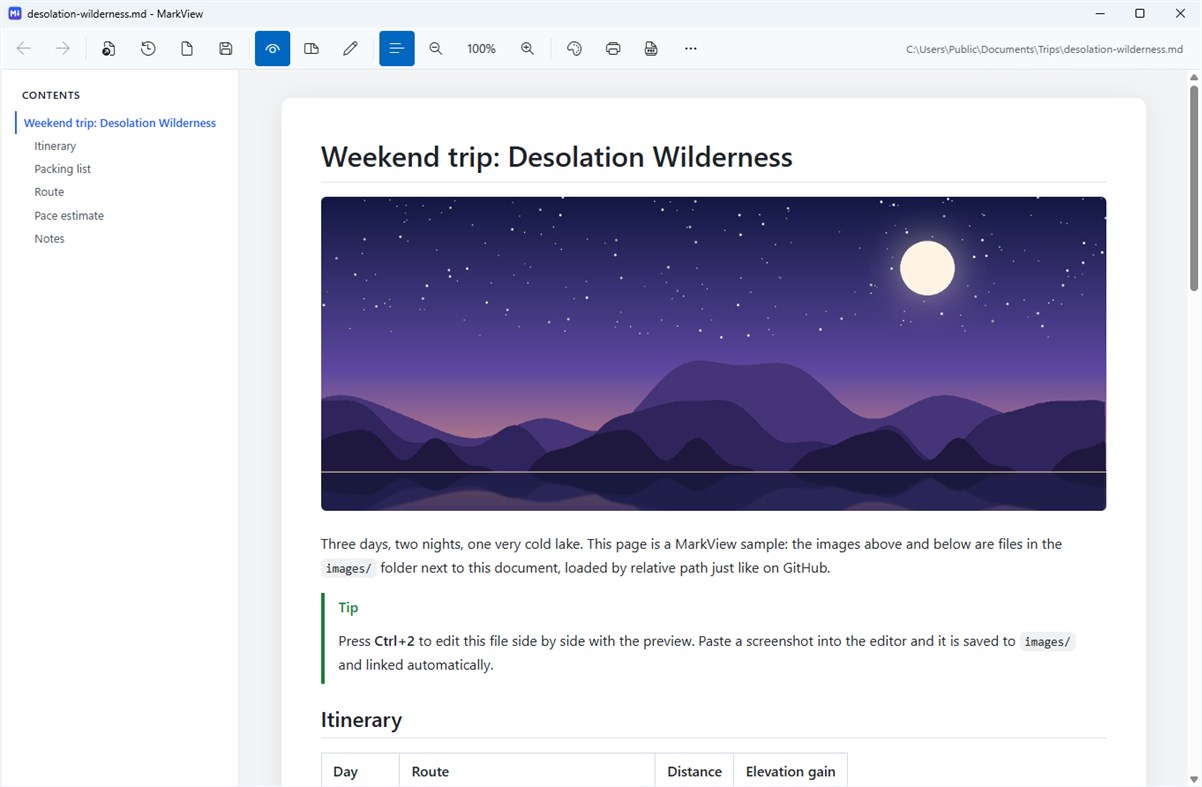Jump to Weekend trip: Desolation Wilderness heading
1202x787 pixels.
pyautogui.click(x=120, y=123)
